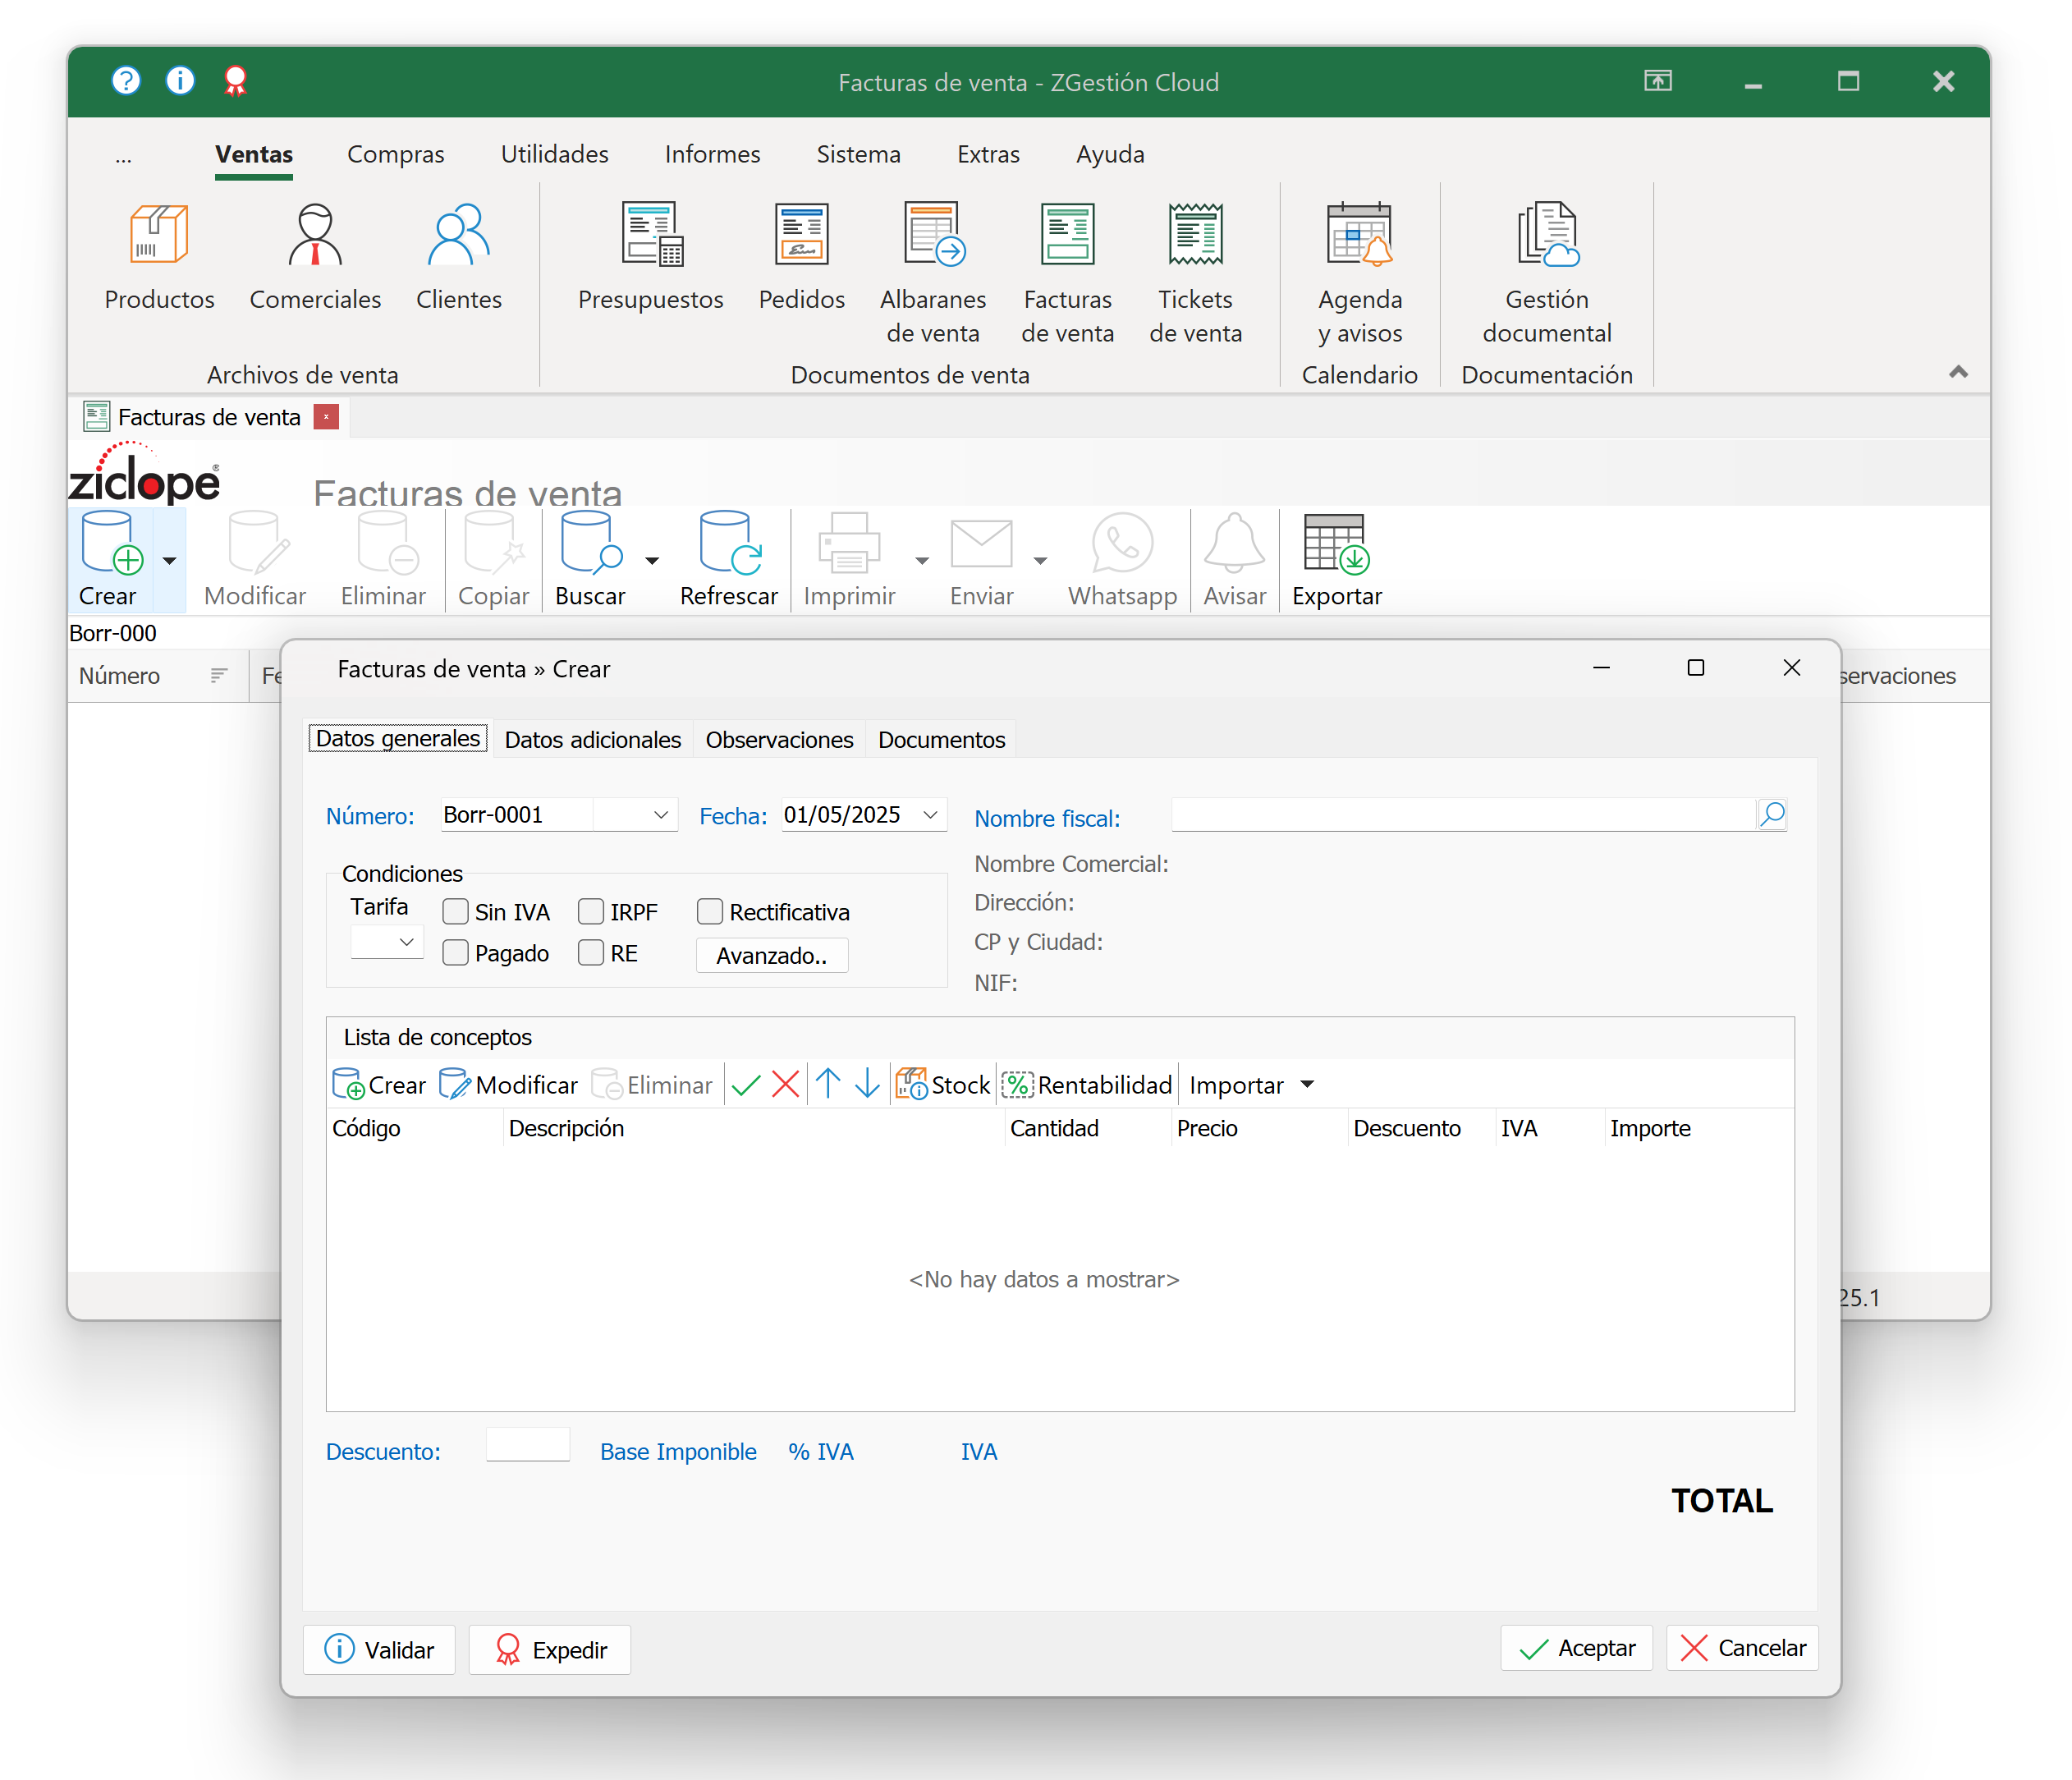Click the Importar button
Image resolution: width=2072 pixels, height=1780 pixels.
[x=1236, y=1085]
